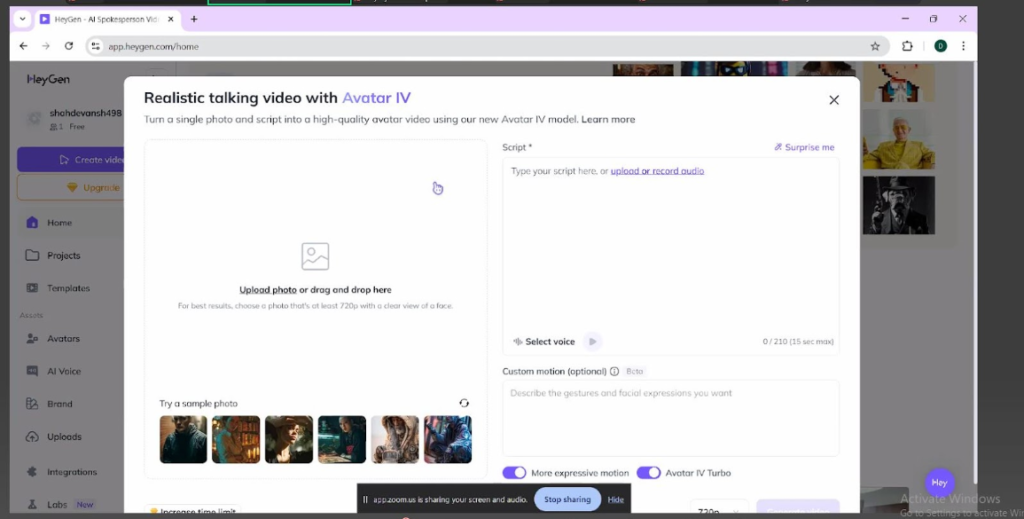Image resolution: width=1024 pixels, height=519 pixels.
Task: Open the Select voice picker
Action: coord(544,341)
